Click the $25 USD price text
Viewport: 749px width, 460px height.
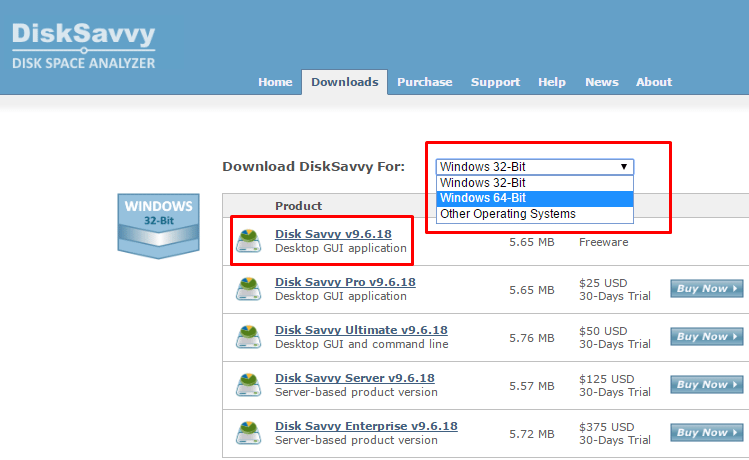(x=603, y=283)
